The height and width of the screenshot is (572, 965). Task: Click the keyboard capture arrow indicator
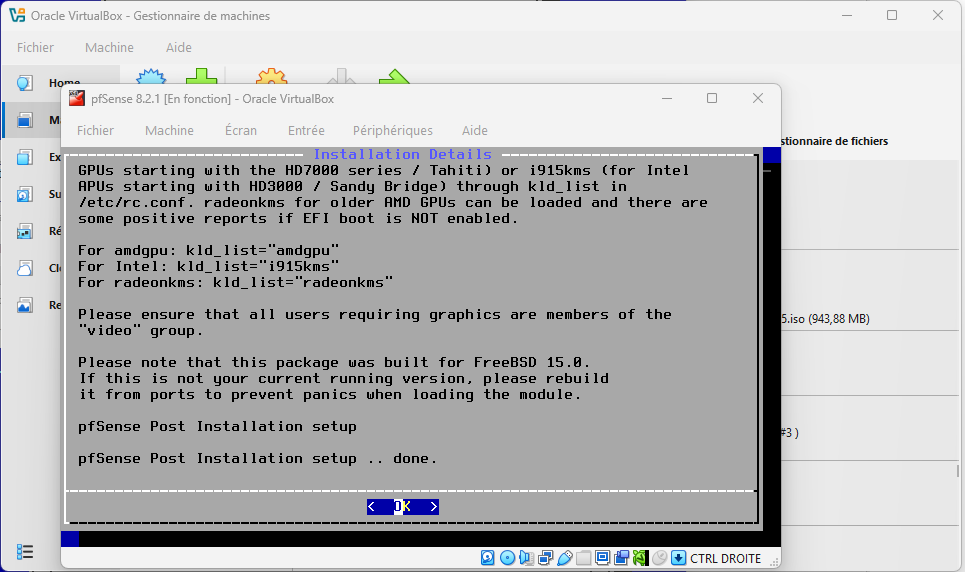coord(678,558)
